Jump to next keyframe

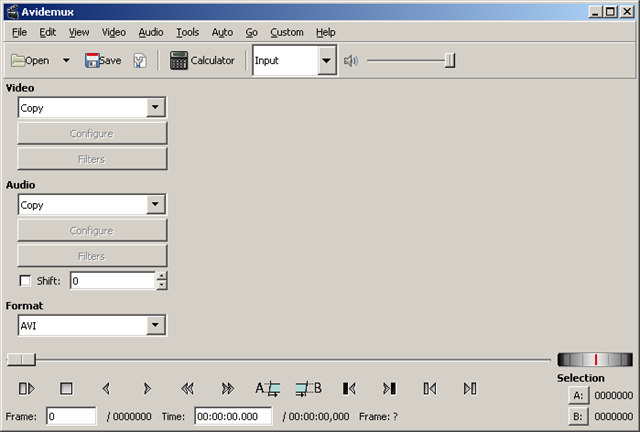pos(228,388)
